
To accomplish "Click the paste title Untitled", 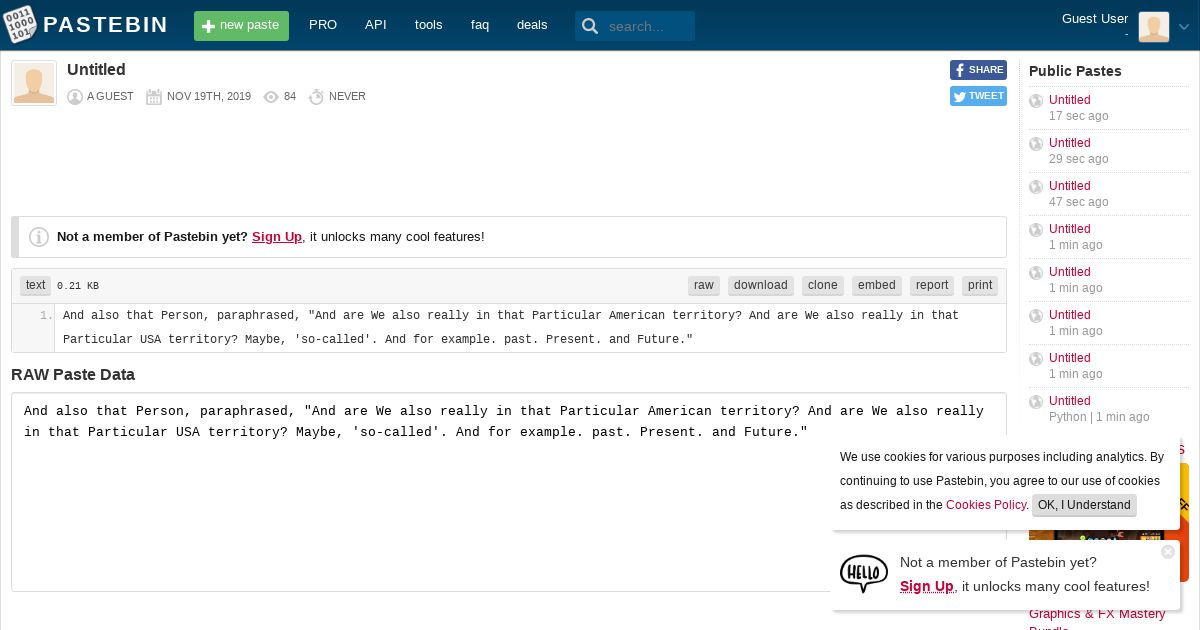I will point(96,70).
